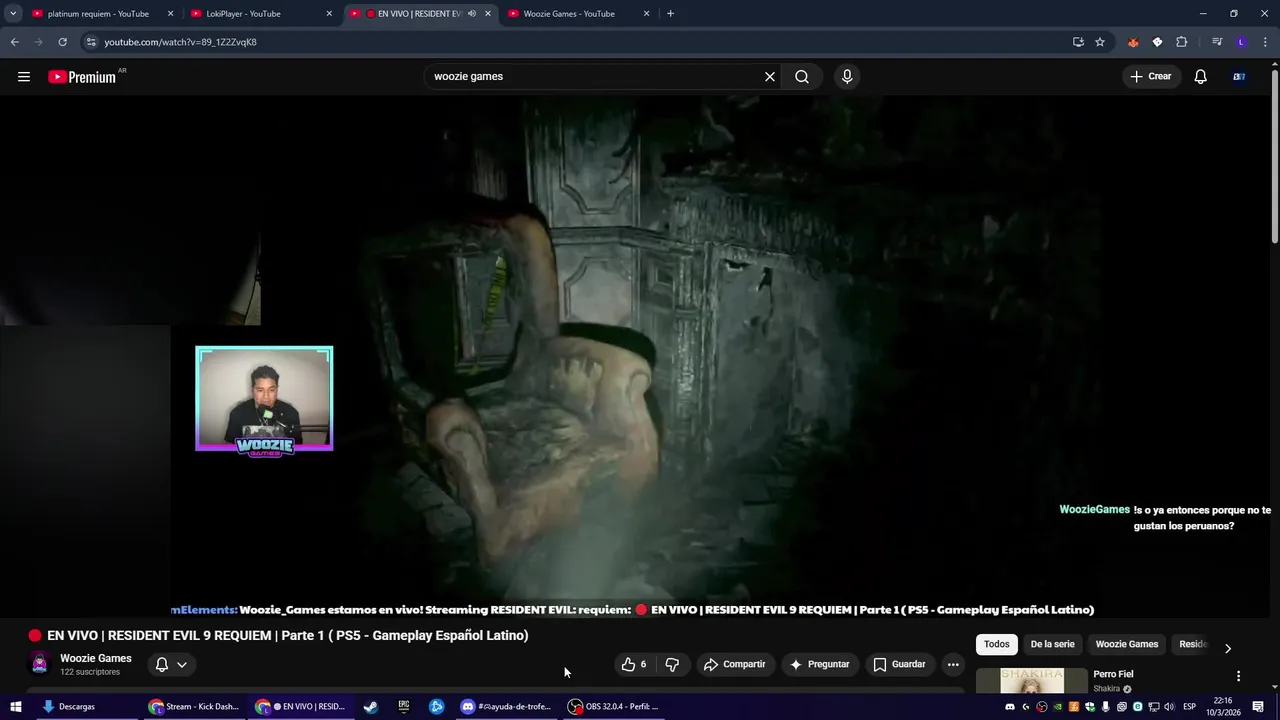Open Woozie Games channel avatar
The image size is (1280, 720).
(39, 664)
